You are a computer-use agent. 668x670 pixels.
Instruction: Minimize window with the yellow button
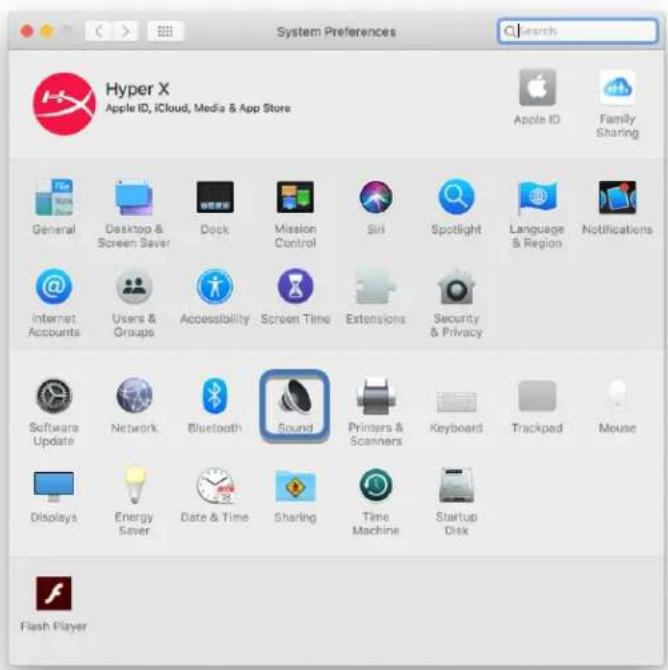pos(47,31)
